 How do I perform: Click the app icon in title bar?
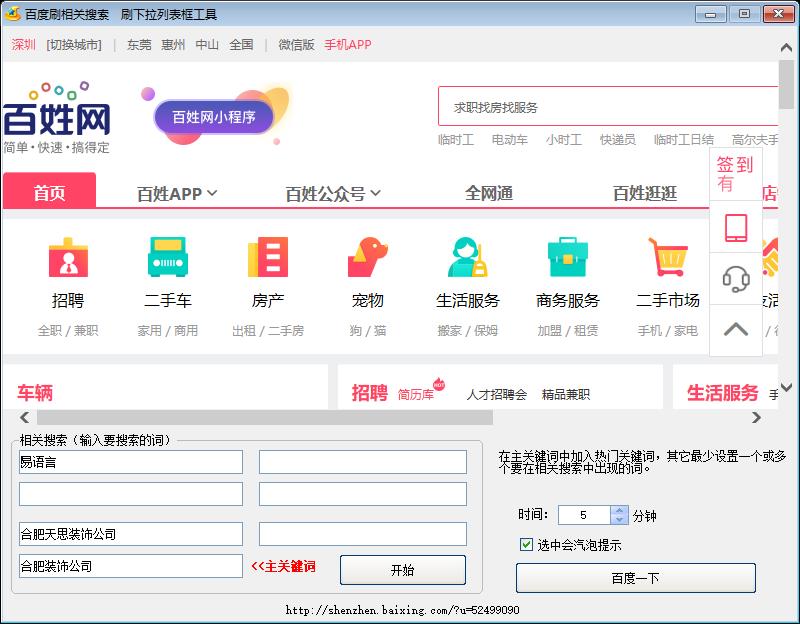tap(12, 14)
